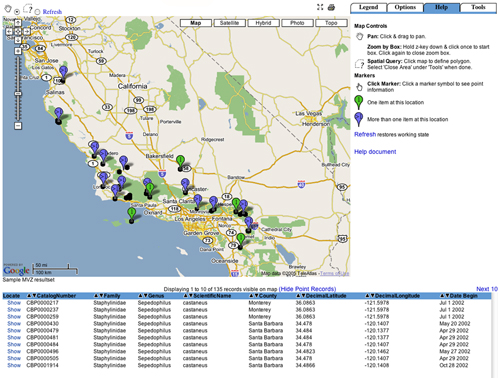Select the Spatial Query radio button
Viewport: 500px width, 378px height.
(37, 12)
